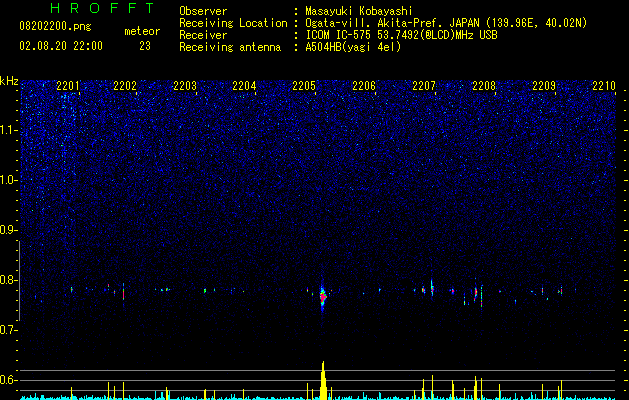Click the 2210 time marker
This screenshot has height=400, width=629.
604,85
